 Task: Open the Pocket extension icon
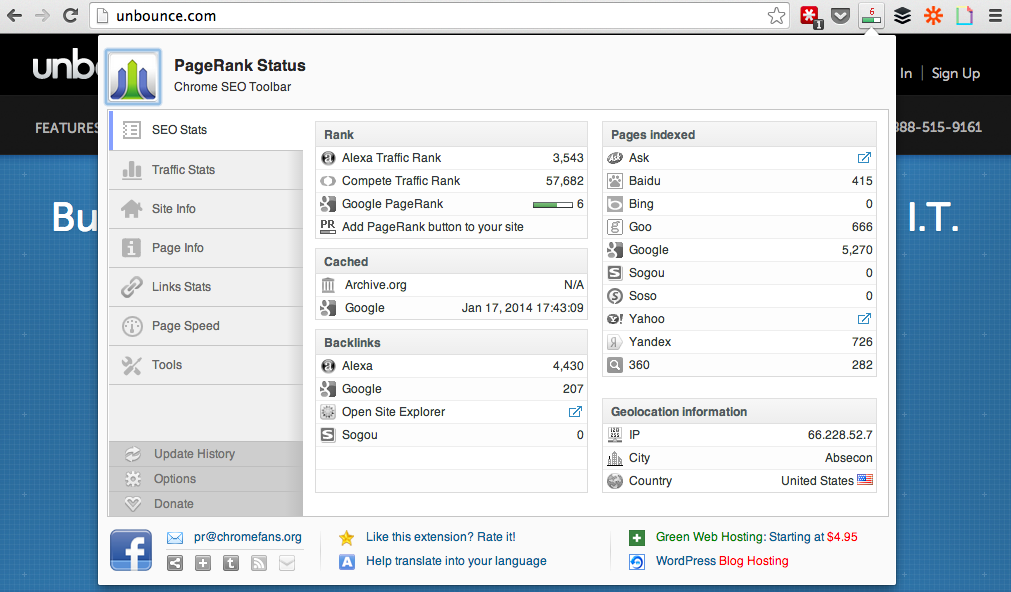click(841, 16)
